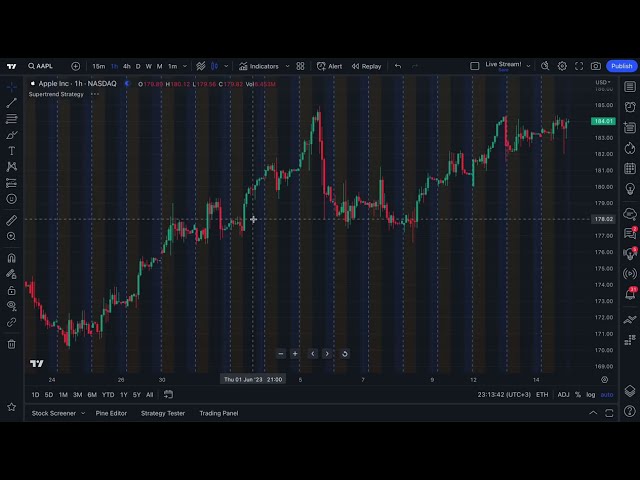The image size is (640, 480).
Task: Zoom out chart with minus button
Action: click(x=280, y=354)
